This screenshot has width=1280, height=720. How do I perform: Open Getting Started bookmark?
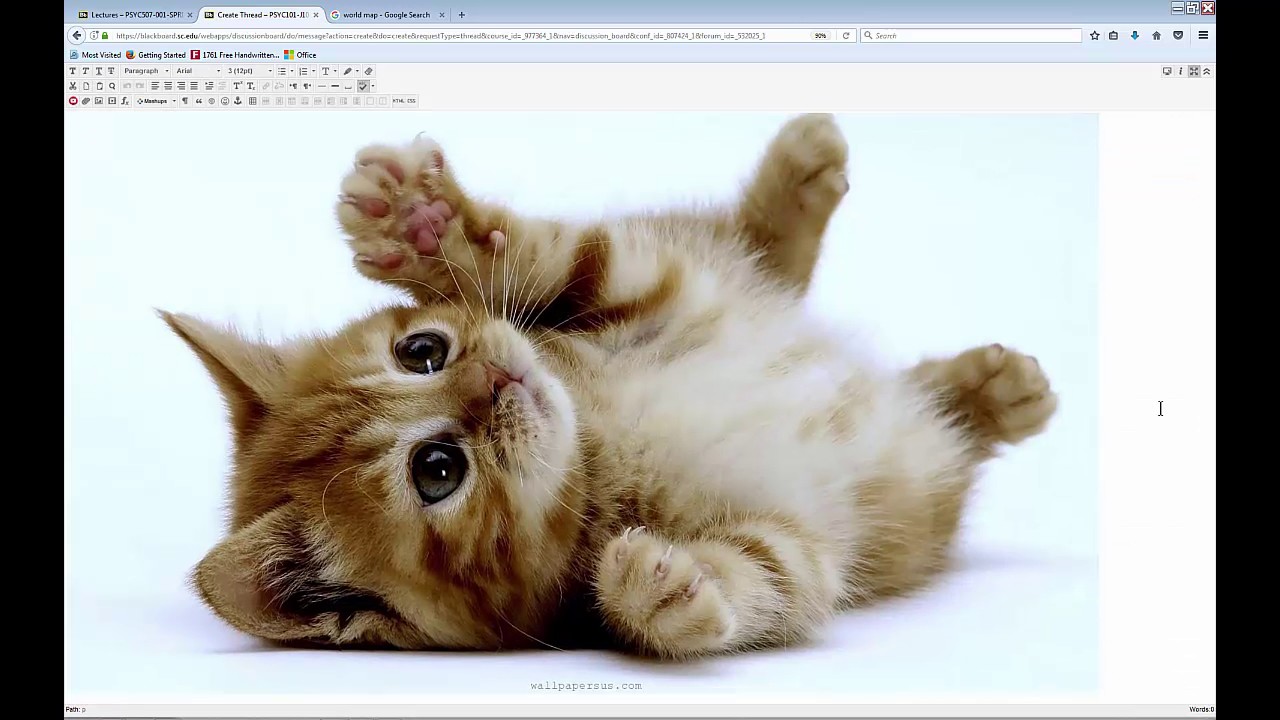tap(156, 55)
